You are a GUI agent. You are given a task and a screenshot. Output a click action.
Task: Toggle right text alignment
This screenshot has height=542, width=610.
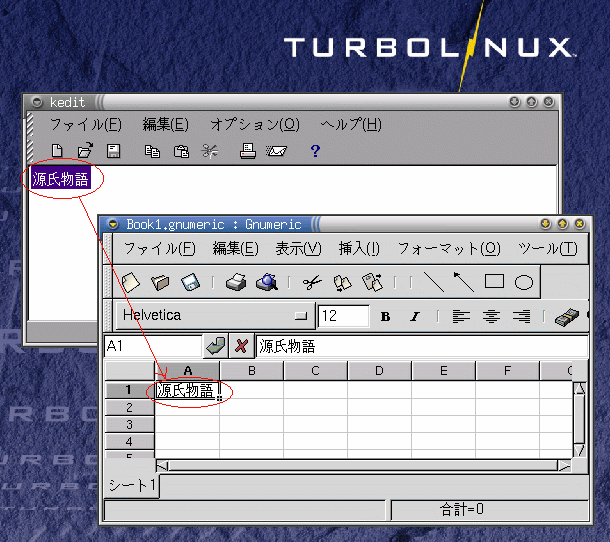521,316
